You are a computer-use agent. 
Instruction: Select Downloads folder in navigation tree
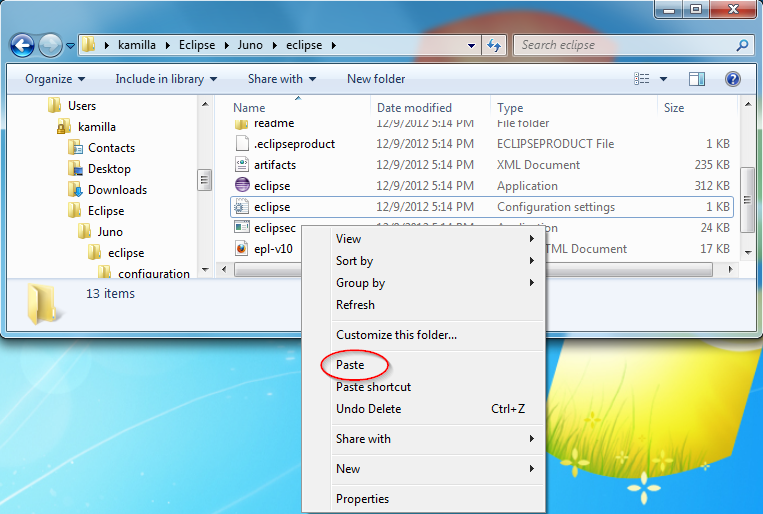[117, 190]
